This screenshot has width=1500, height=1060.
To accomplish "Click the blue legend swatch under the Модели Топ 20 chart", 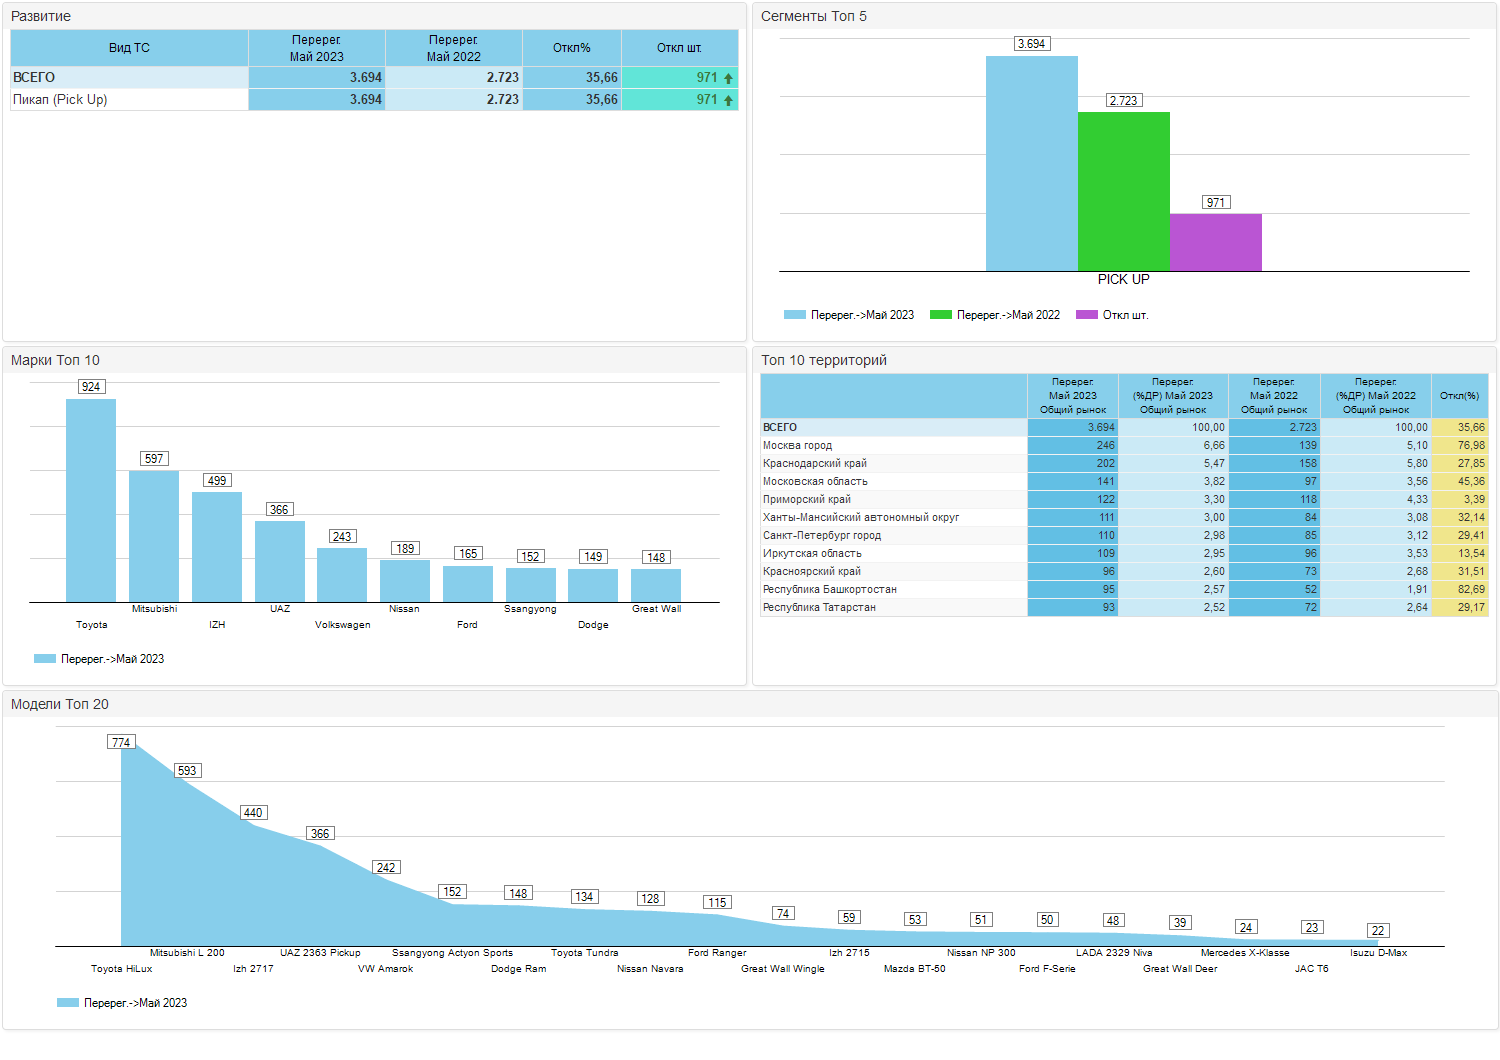I will [68, 1003].
